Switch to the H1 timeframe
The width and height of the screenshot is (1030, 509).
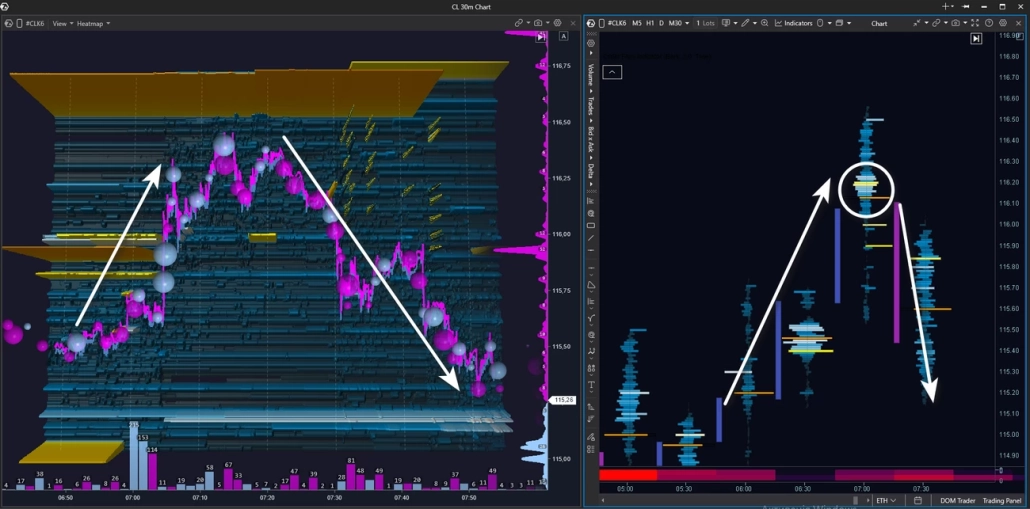[x=650, y=23]
